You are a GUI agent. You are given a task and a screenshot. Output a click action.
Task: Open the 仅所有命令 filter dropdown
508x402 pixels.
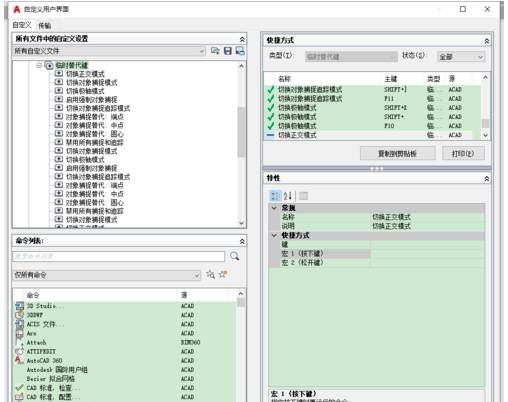pyautogui.click(x=107, y=275)
